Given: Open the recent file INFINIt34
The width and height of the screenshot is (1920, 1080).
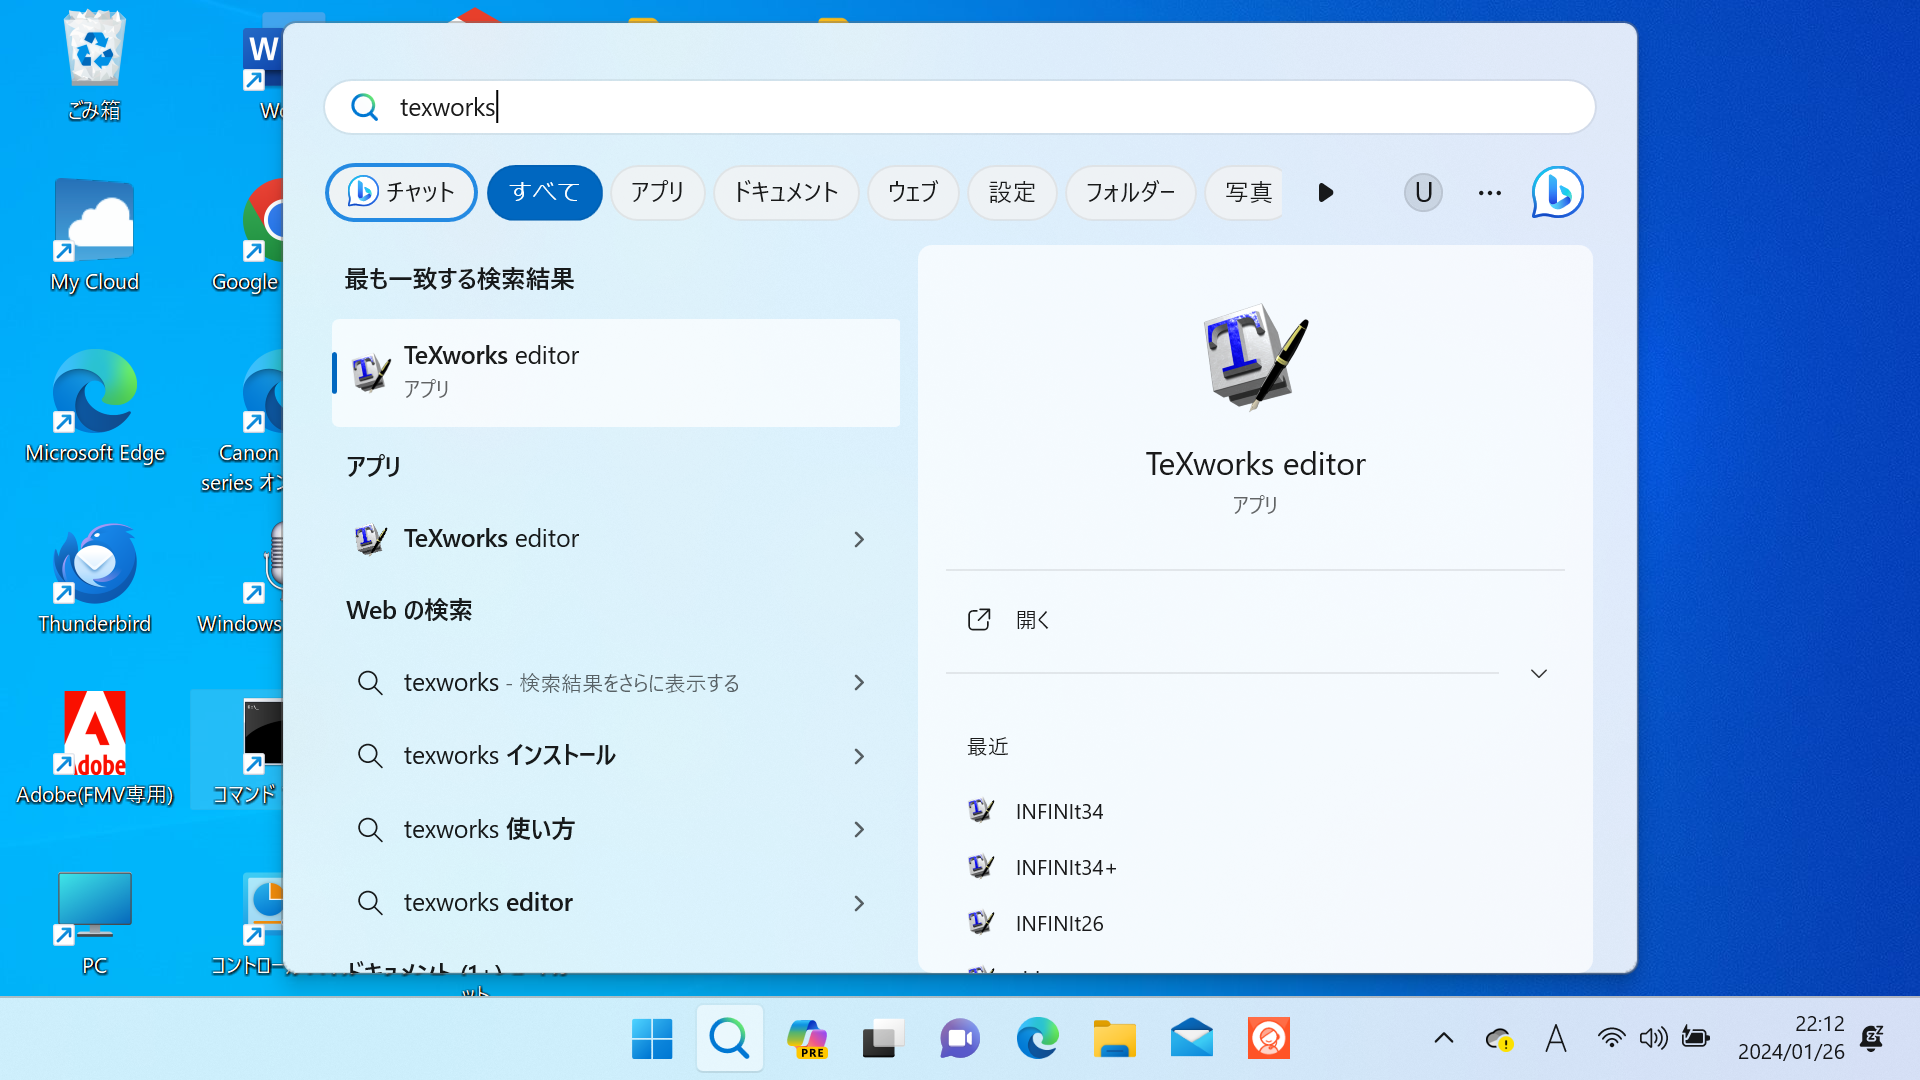Looking at the screenshot, I should [x=1058, y=811].
